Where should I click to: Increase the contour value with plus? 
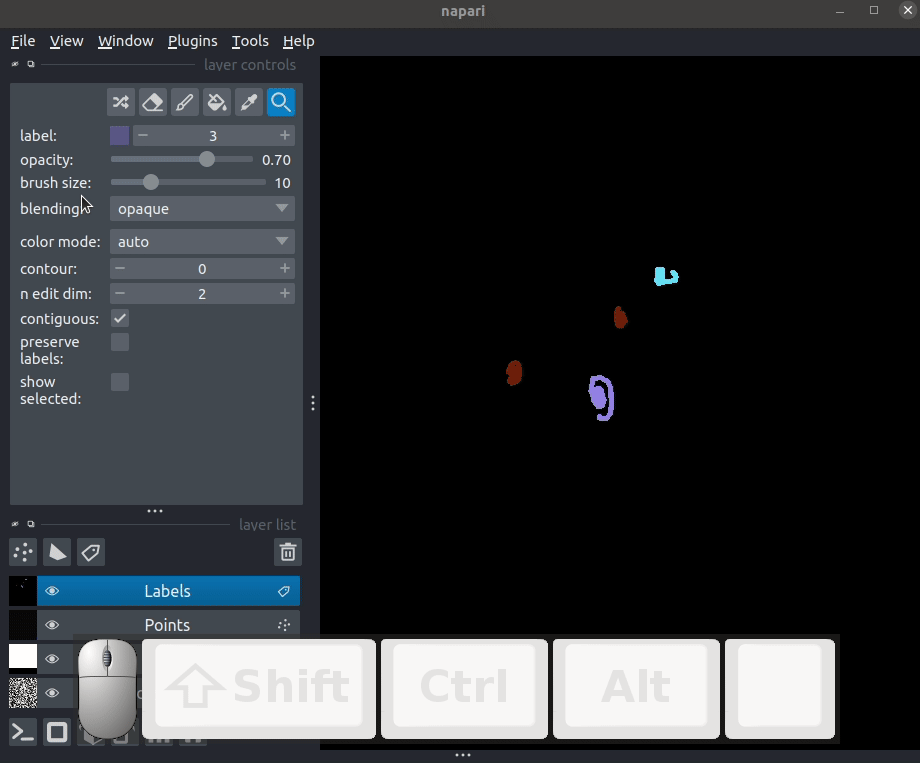(x=284, y=268)
